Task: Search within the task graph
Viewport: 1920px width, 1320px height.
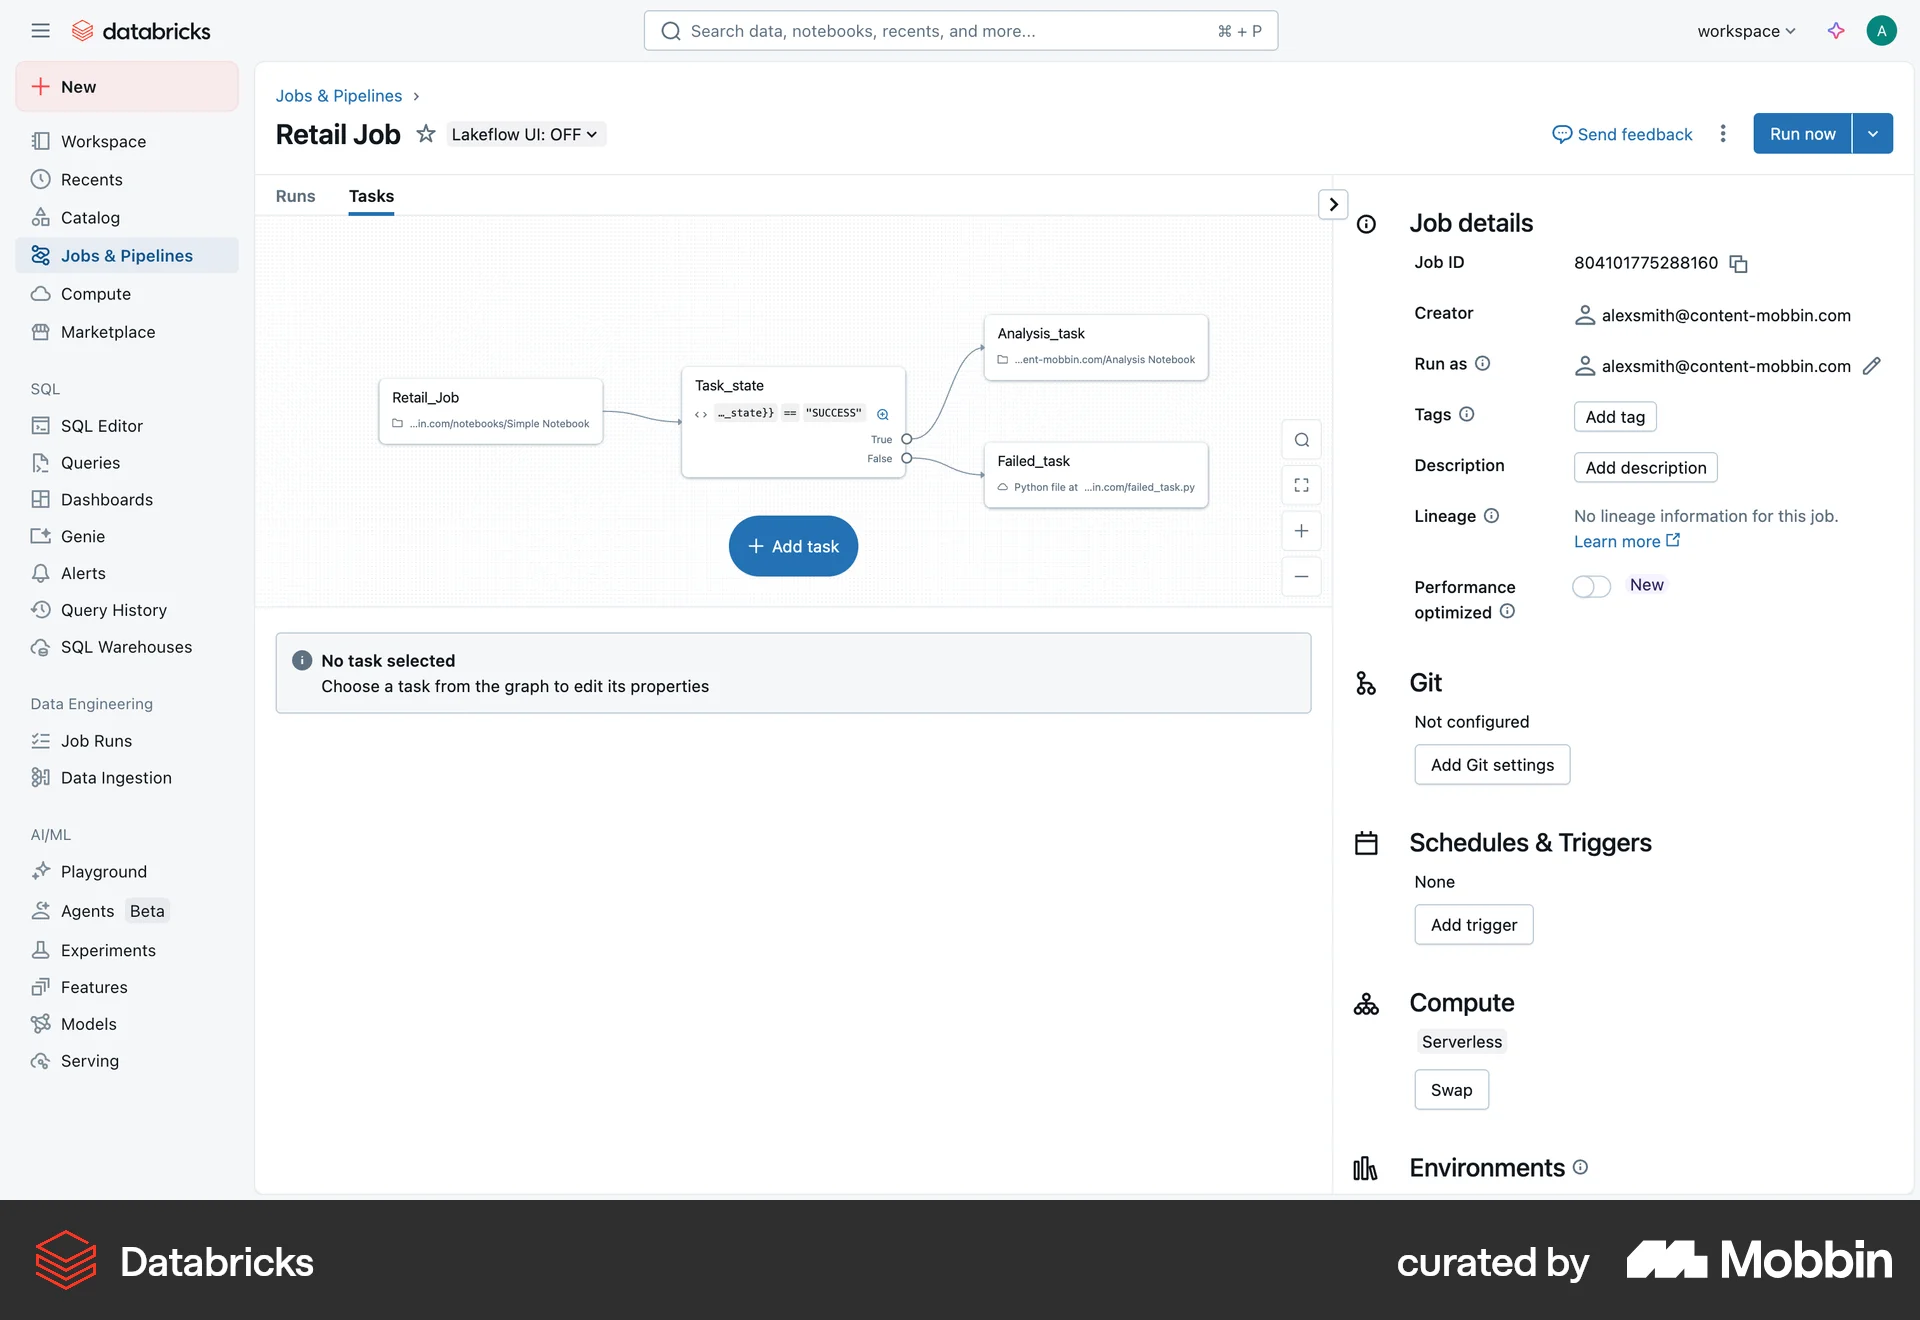Action: point(1301,439)
